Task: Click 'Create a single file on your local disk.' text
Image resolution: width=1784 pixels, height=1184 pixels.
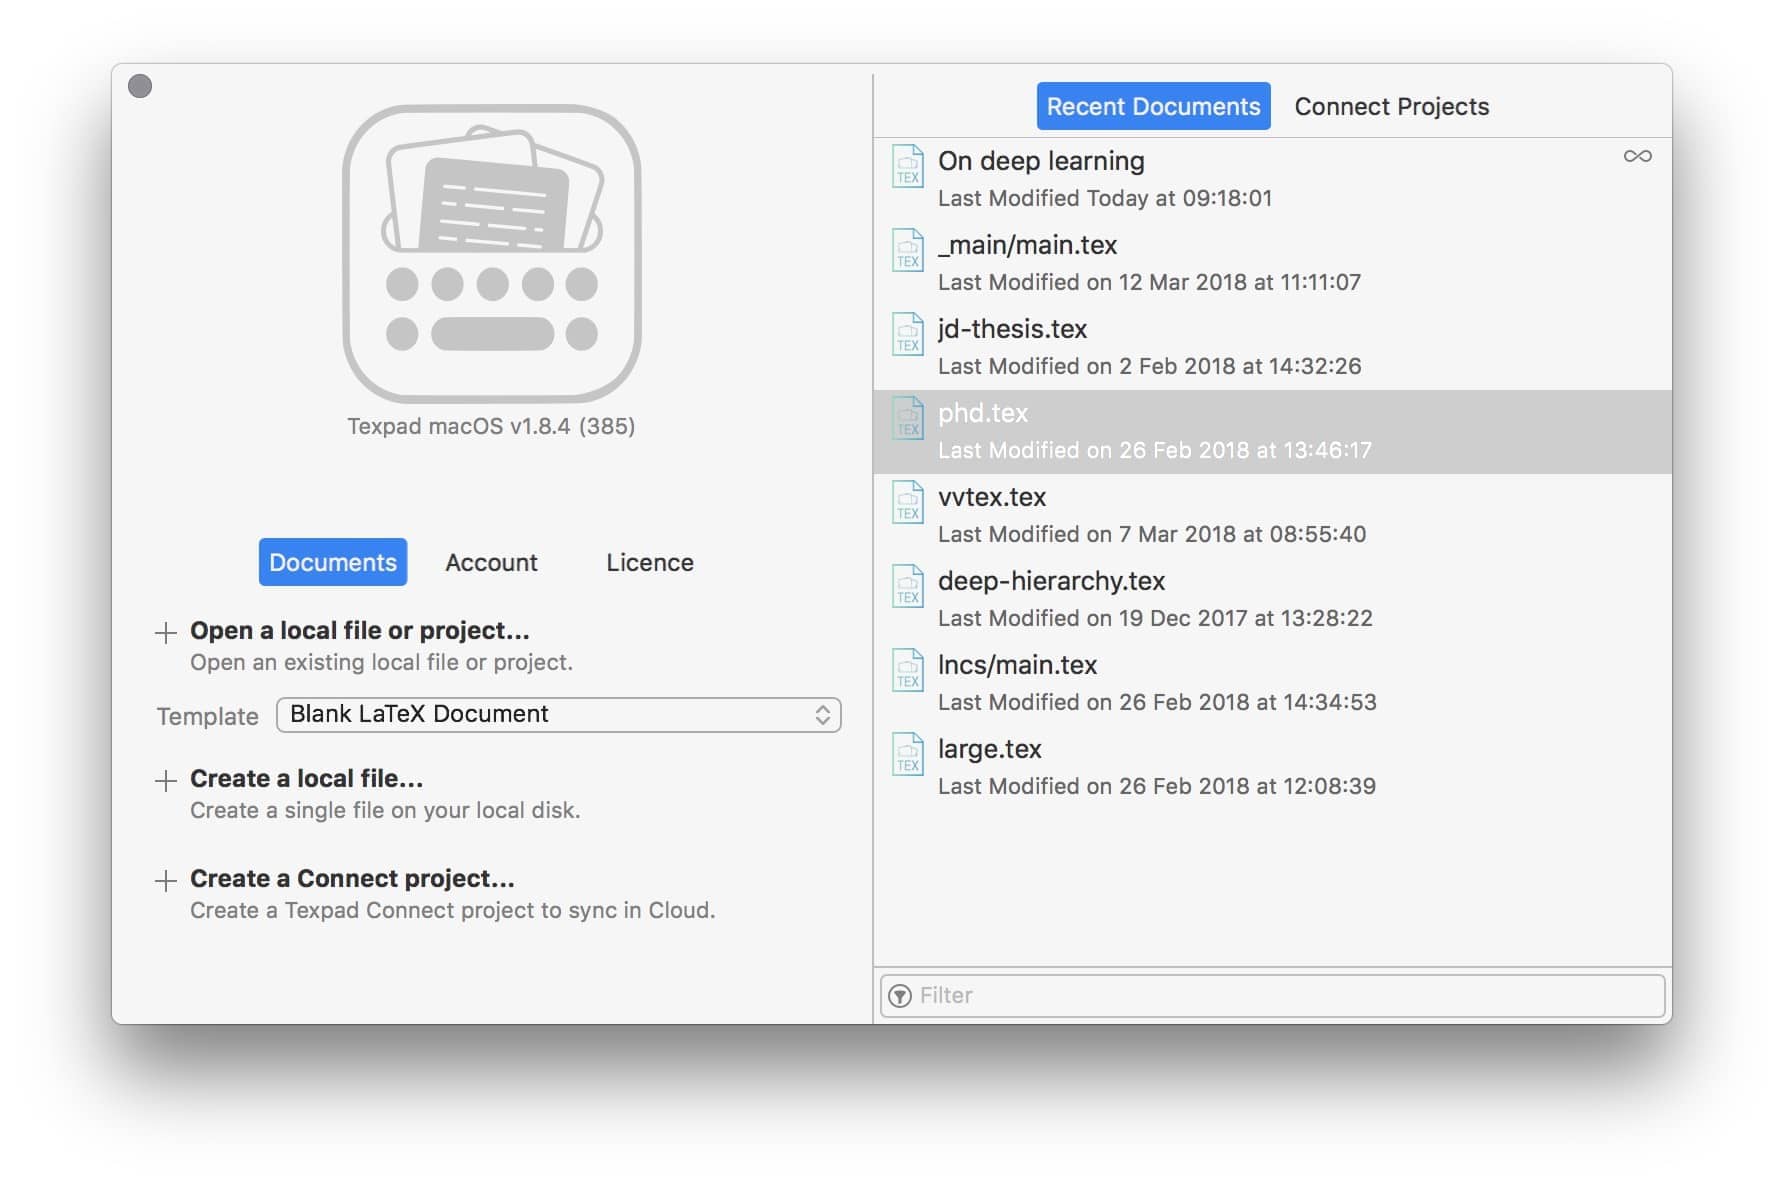Action: (x=385, y=811)
